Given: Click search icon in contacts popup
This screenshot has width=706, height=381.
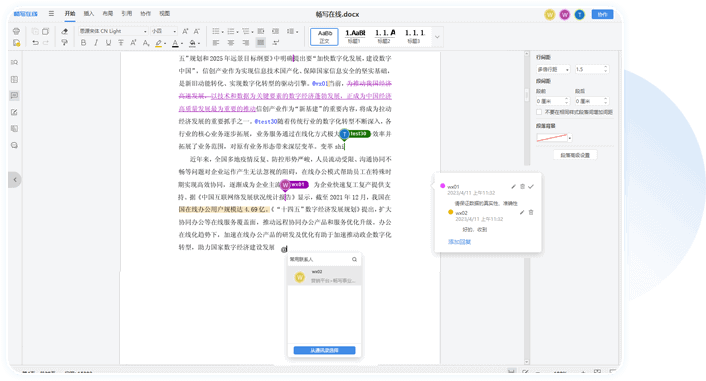Looking at the screenshot, I should point(354,259).
